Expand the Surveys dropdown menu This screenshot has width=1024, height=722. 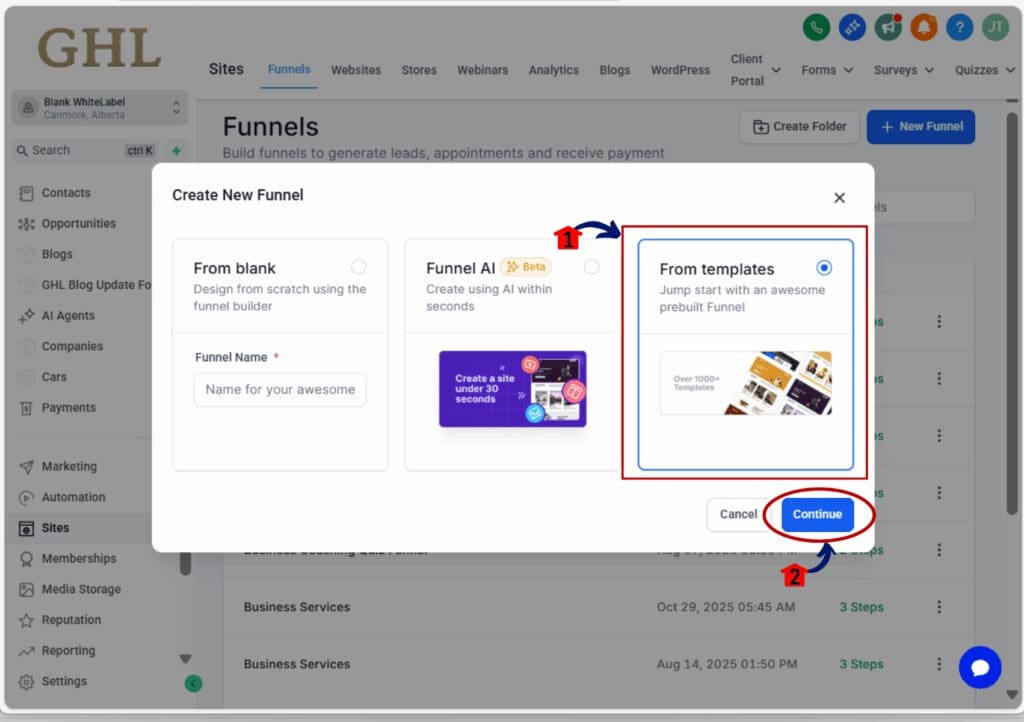903,70
